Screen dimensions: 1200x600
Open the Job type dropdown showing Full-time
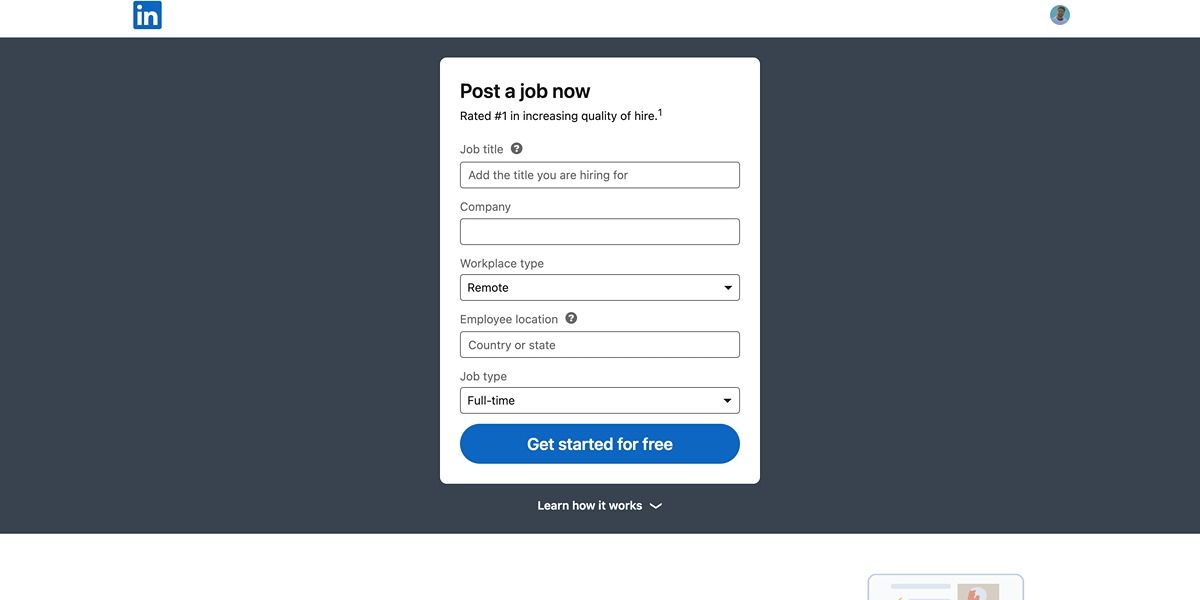point(599,400)
